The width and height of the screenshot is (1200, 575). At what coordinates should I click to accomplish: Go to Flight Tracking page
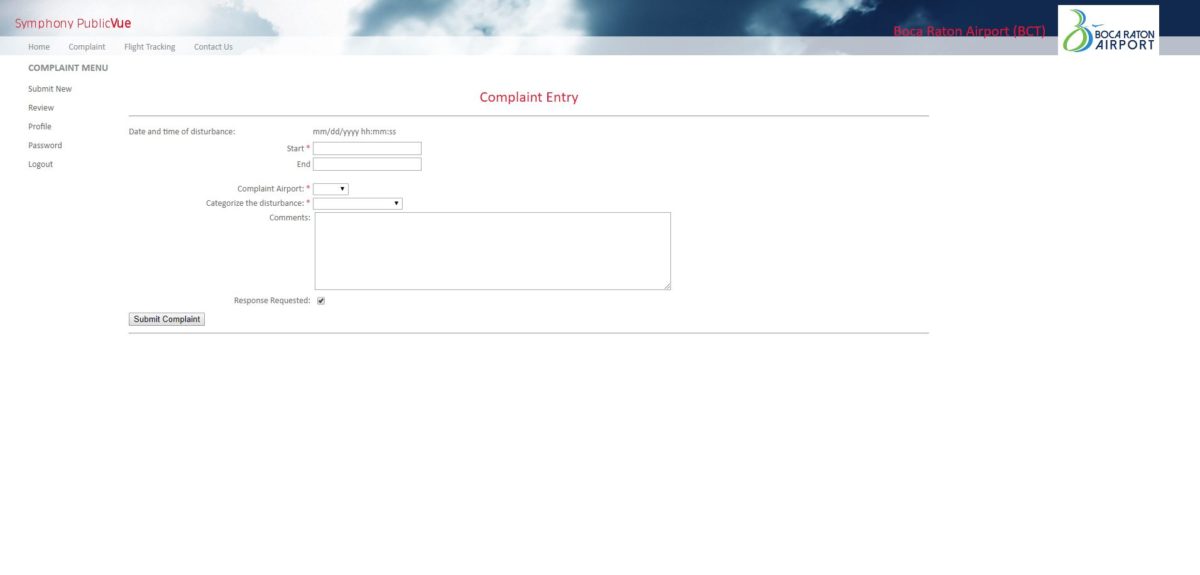click(149, 47)
